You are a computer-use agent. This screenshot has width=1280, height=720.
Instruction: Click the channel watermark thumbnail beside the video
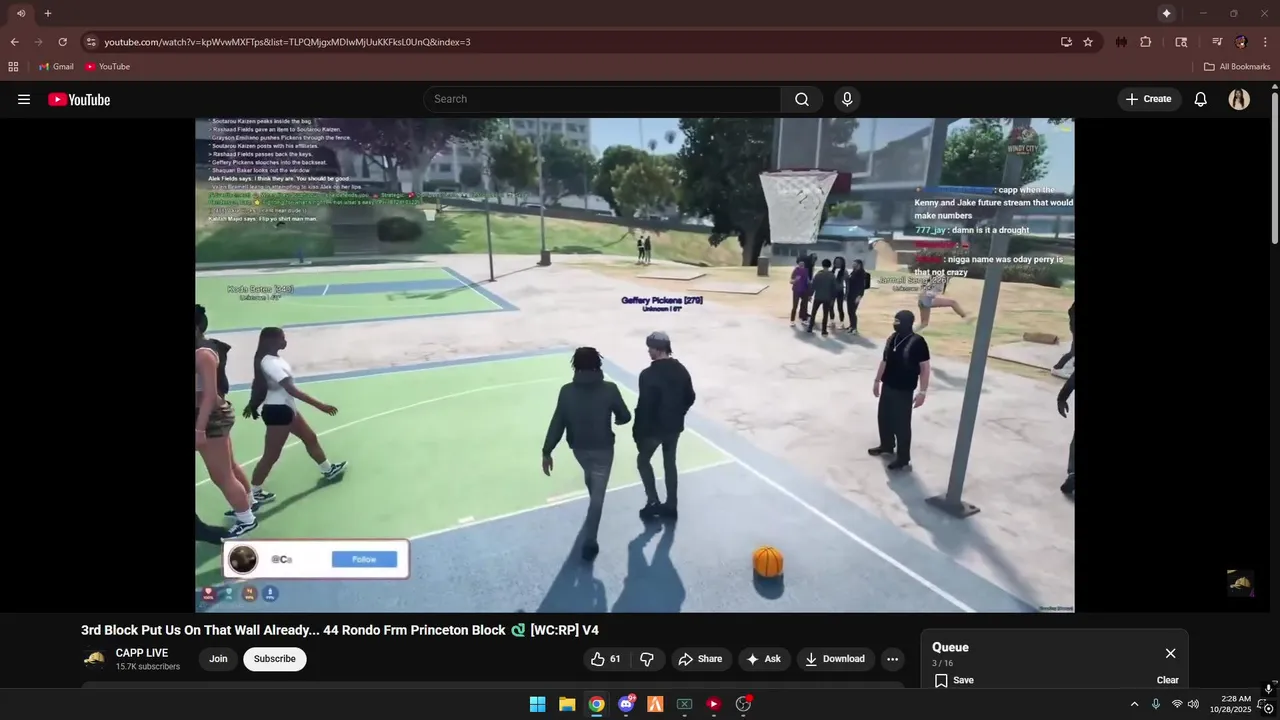coord(1240,583)
